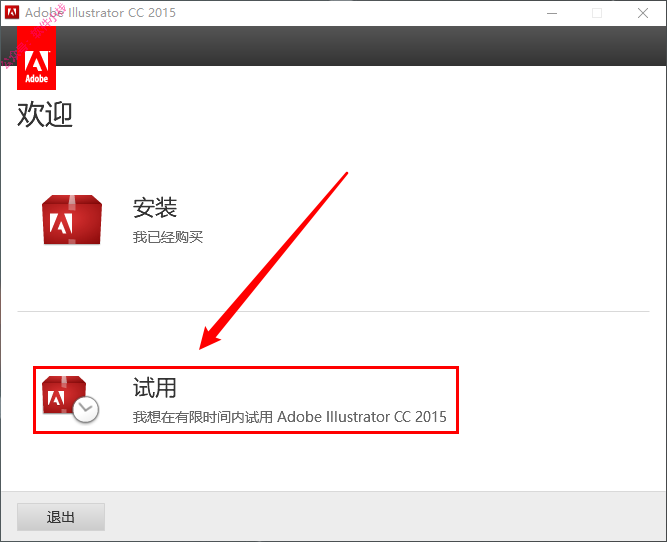Select the 安装 (Install) heading
Image resolution: width=667 pixels, height=542 pixels.
click(155, 208)
